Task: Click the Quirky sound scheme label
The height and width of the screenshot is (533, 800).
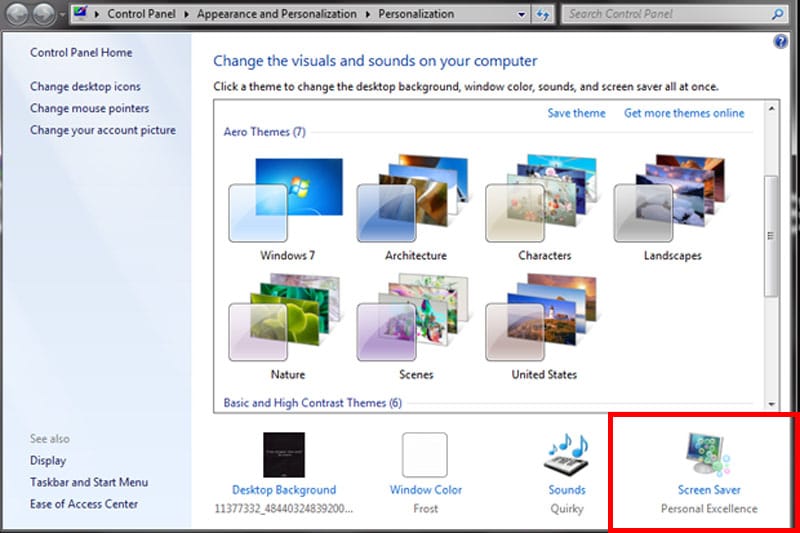Action: coord(567,509)
